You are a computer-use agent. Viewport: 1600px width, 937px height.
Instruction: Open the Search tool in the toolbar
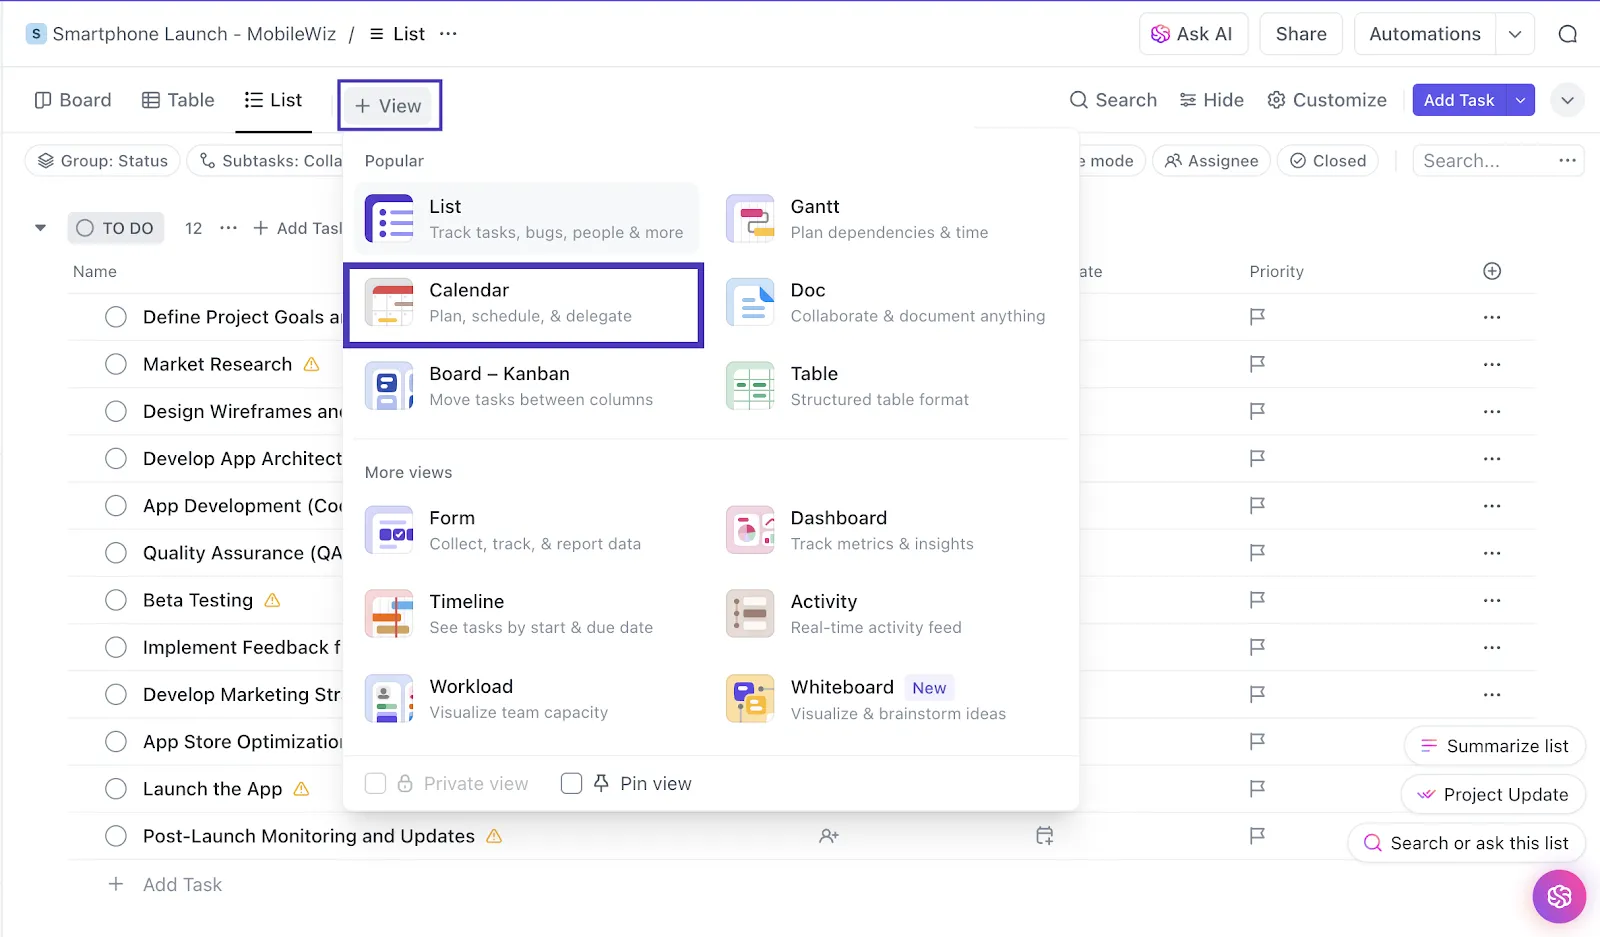(x=1113, y=100)
